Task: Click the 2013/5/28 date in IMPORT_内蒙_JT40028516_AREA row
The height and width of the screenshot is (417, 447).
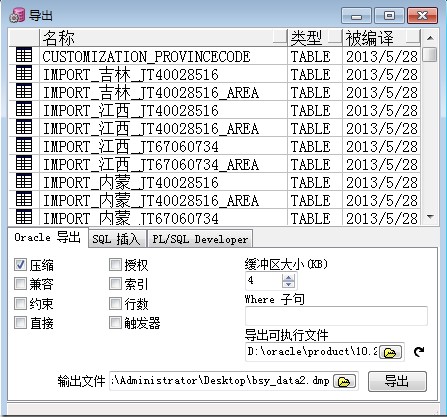Action: 382,200
